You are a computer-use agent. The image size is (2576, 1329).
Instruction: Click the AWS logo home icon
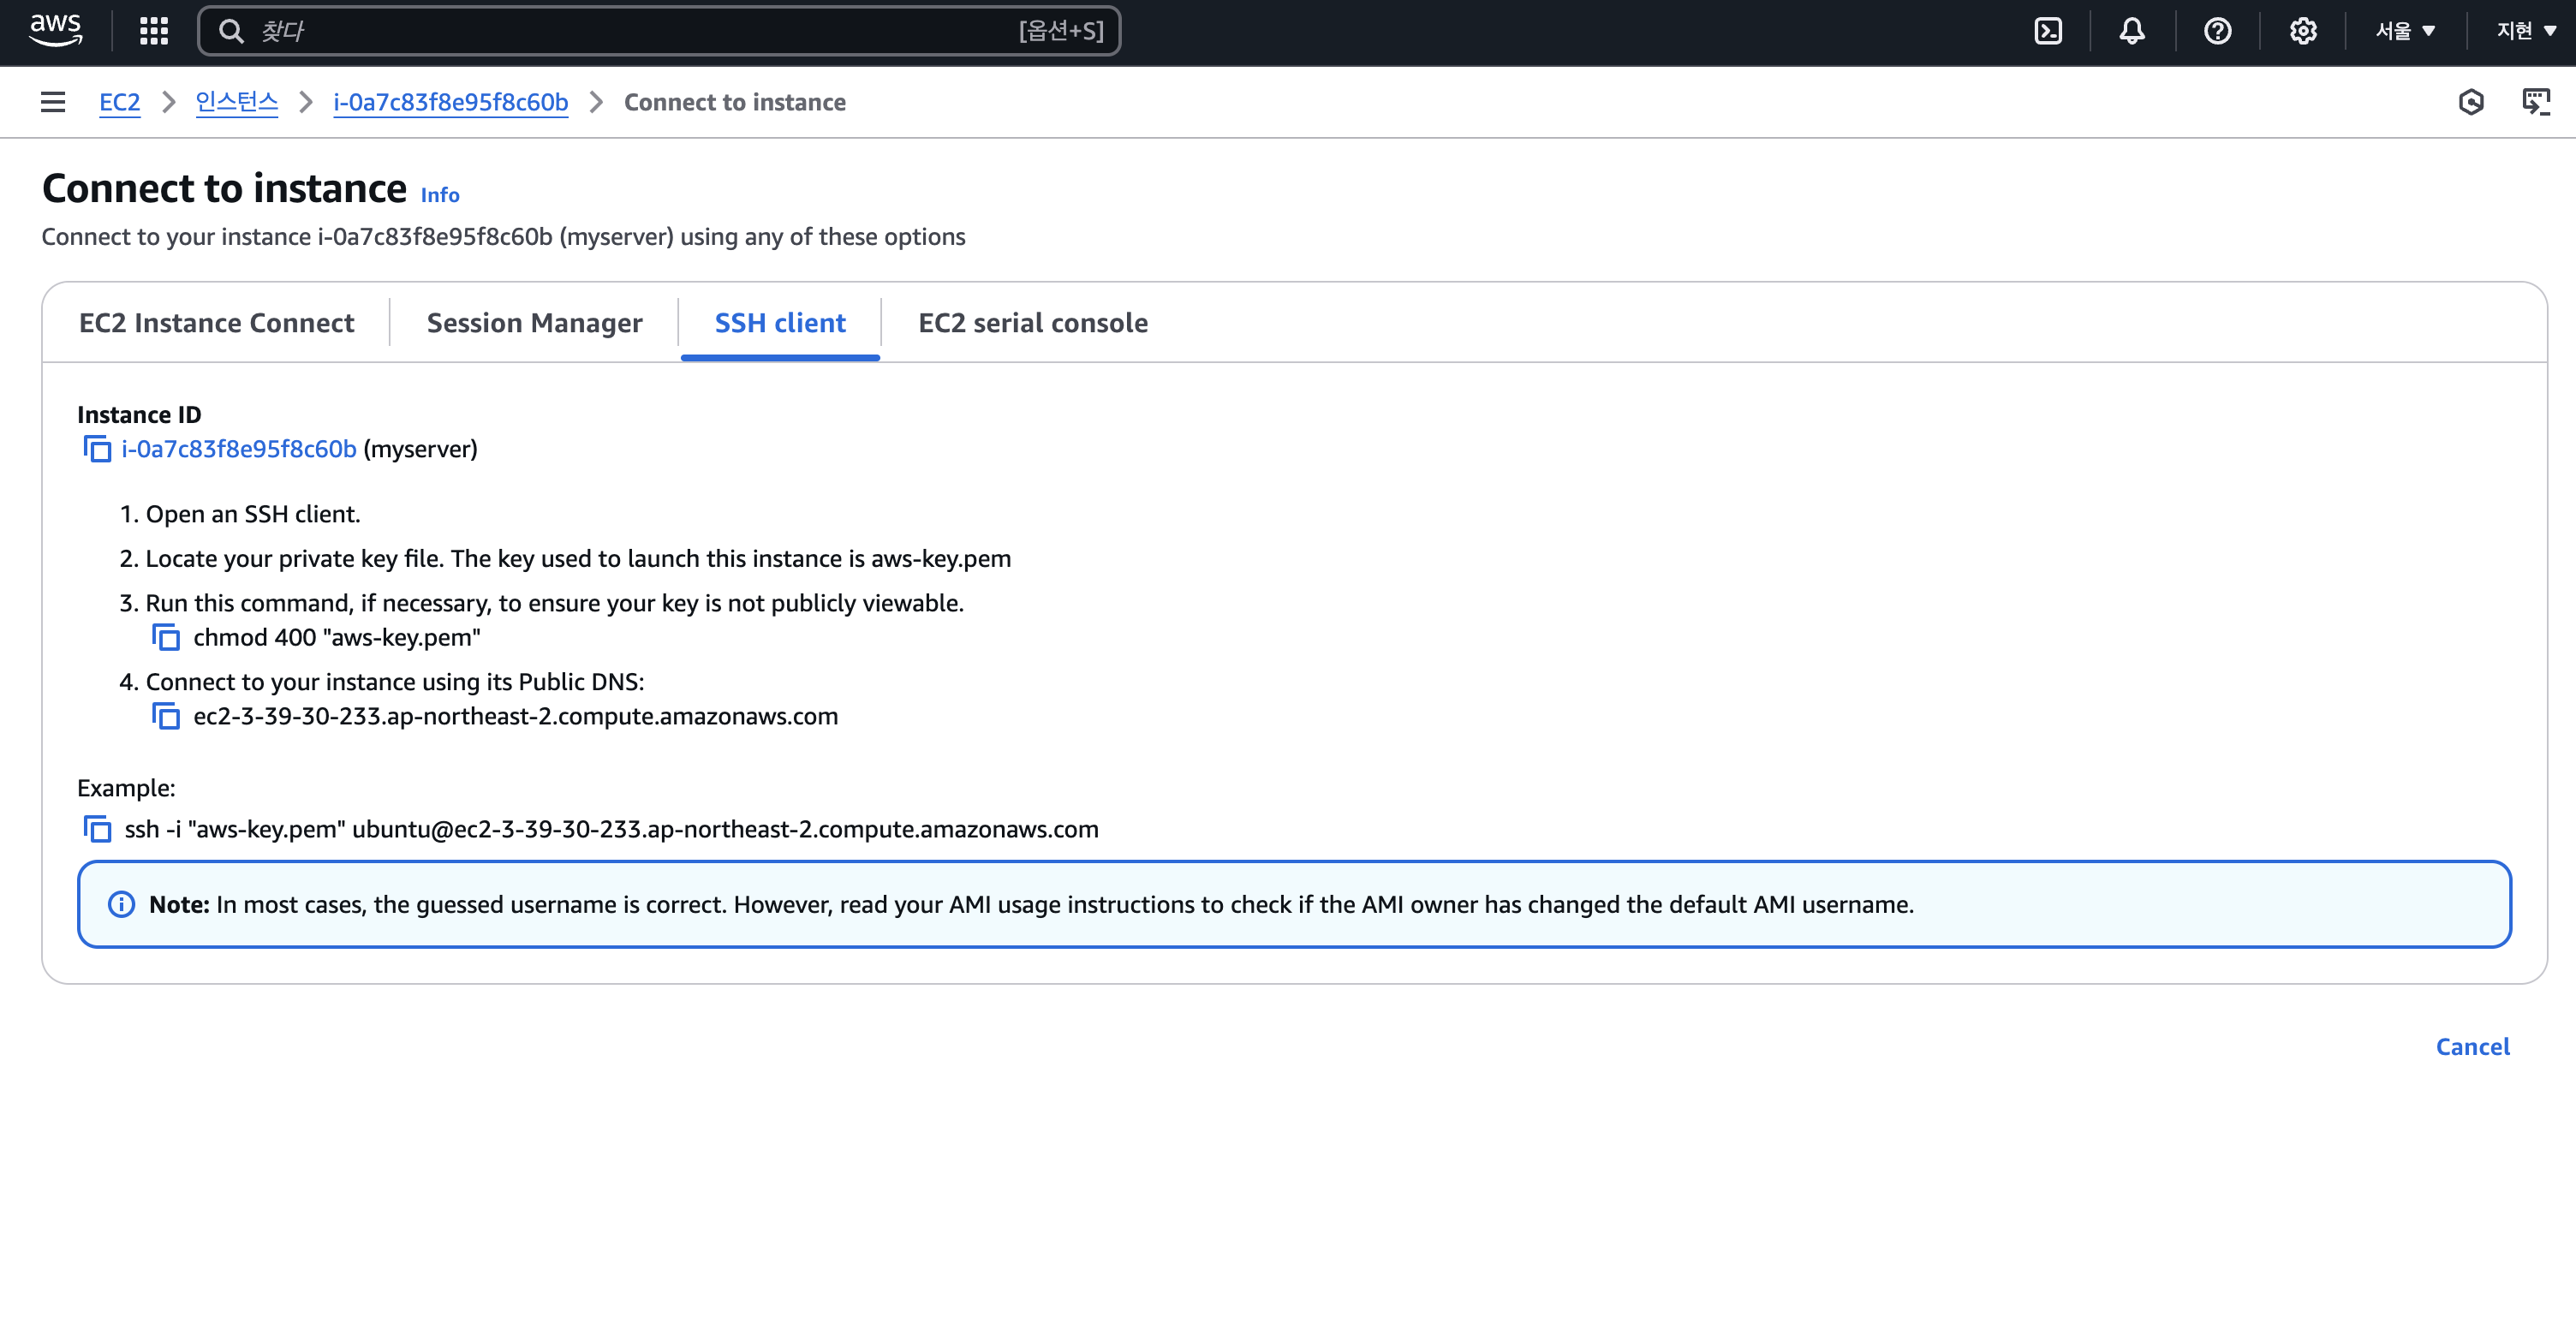coord(55,30)
